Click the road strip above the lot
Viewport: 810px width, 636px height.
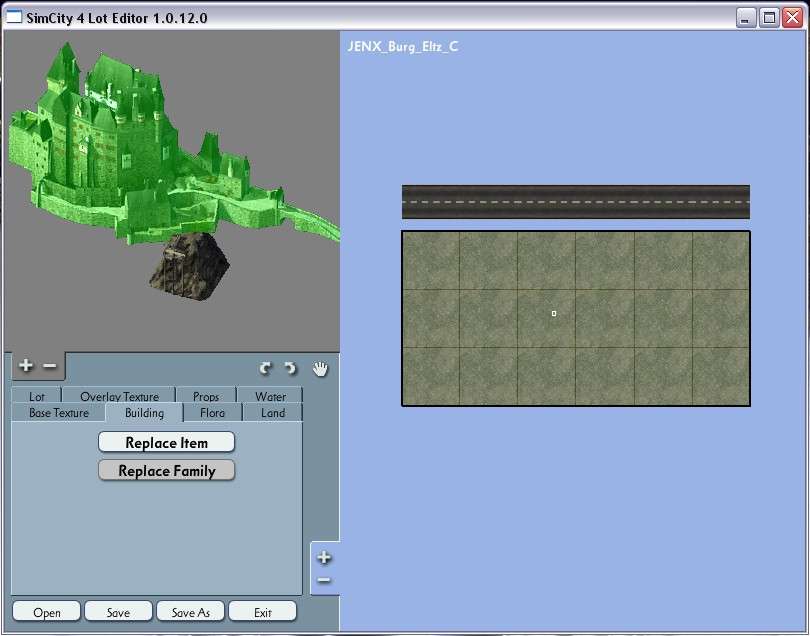pos(575,201)
